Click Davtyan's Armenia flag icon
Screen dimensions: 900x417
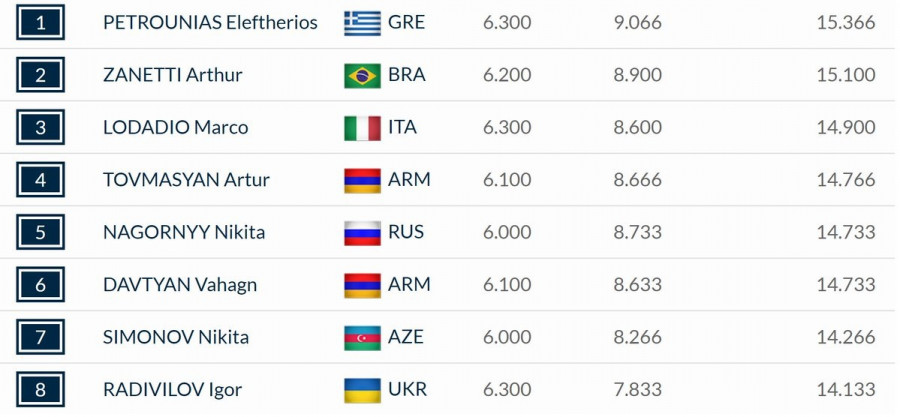pyautogui.click(x=362, y=285)
